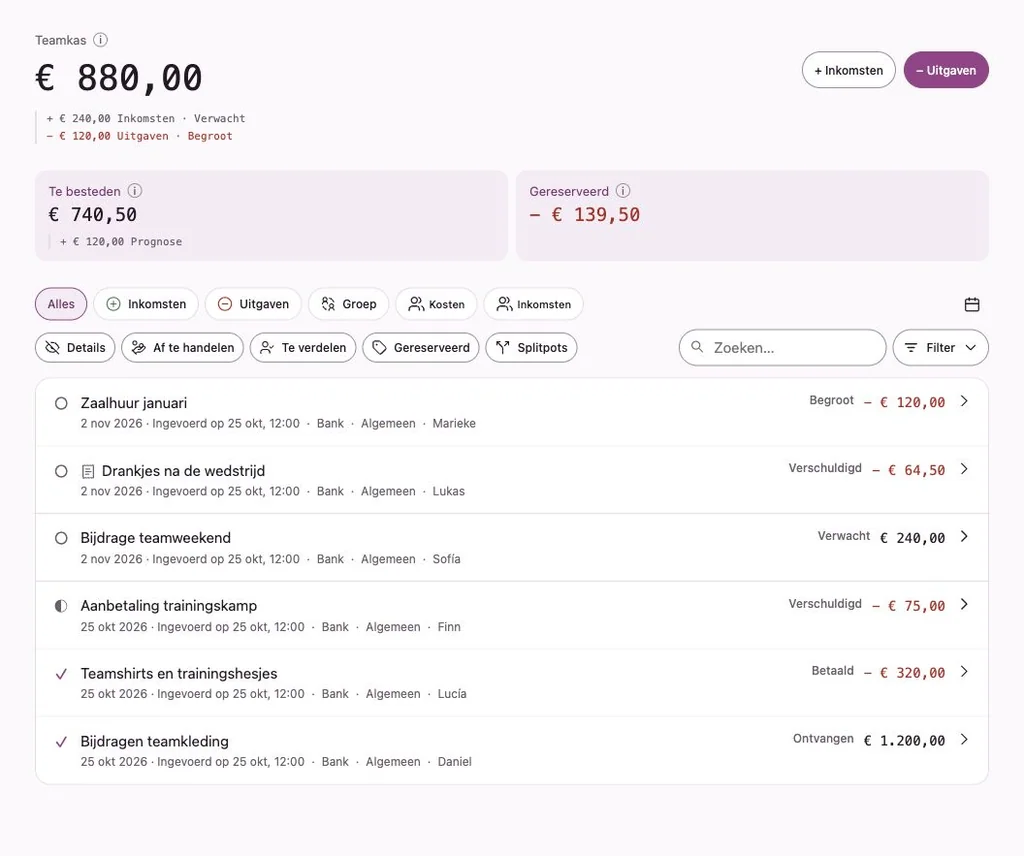
Task: Select the Uitgaven tab with minus icon
Action: 253,304
